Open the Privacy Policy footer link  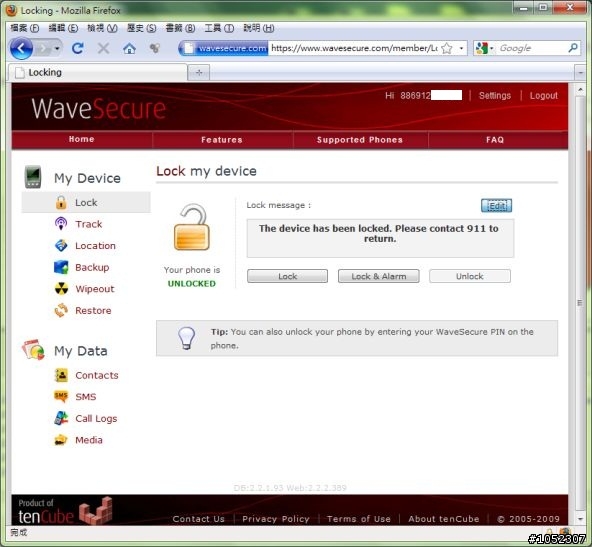(276, 519)
